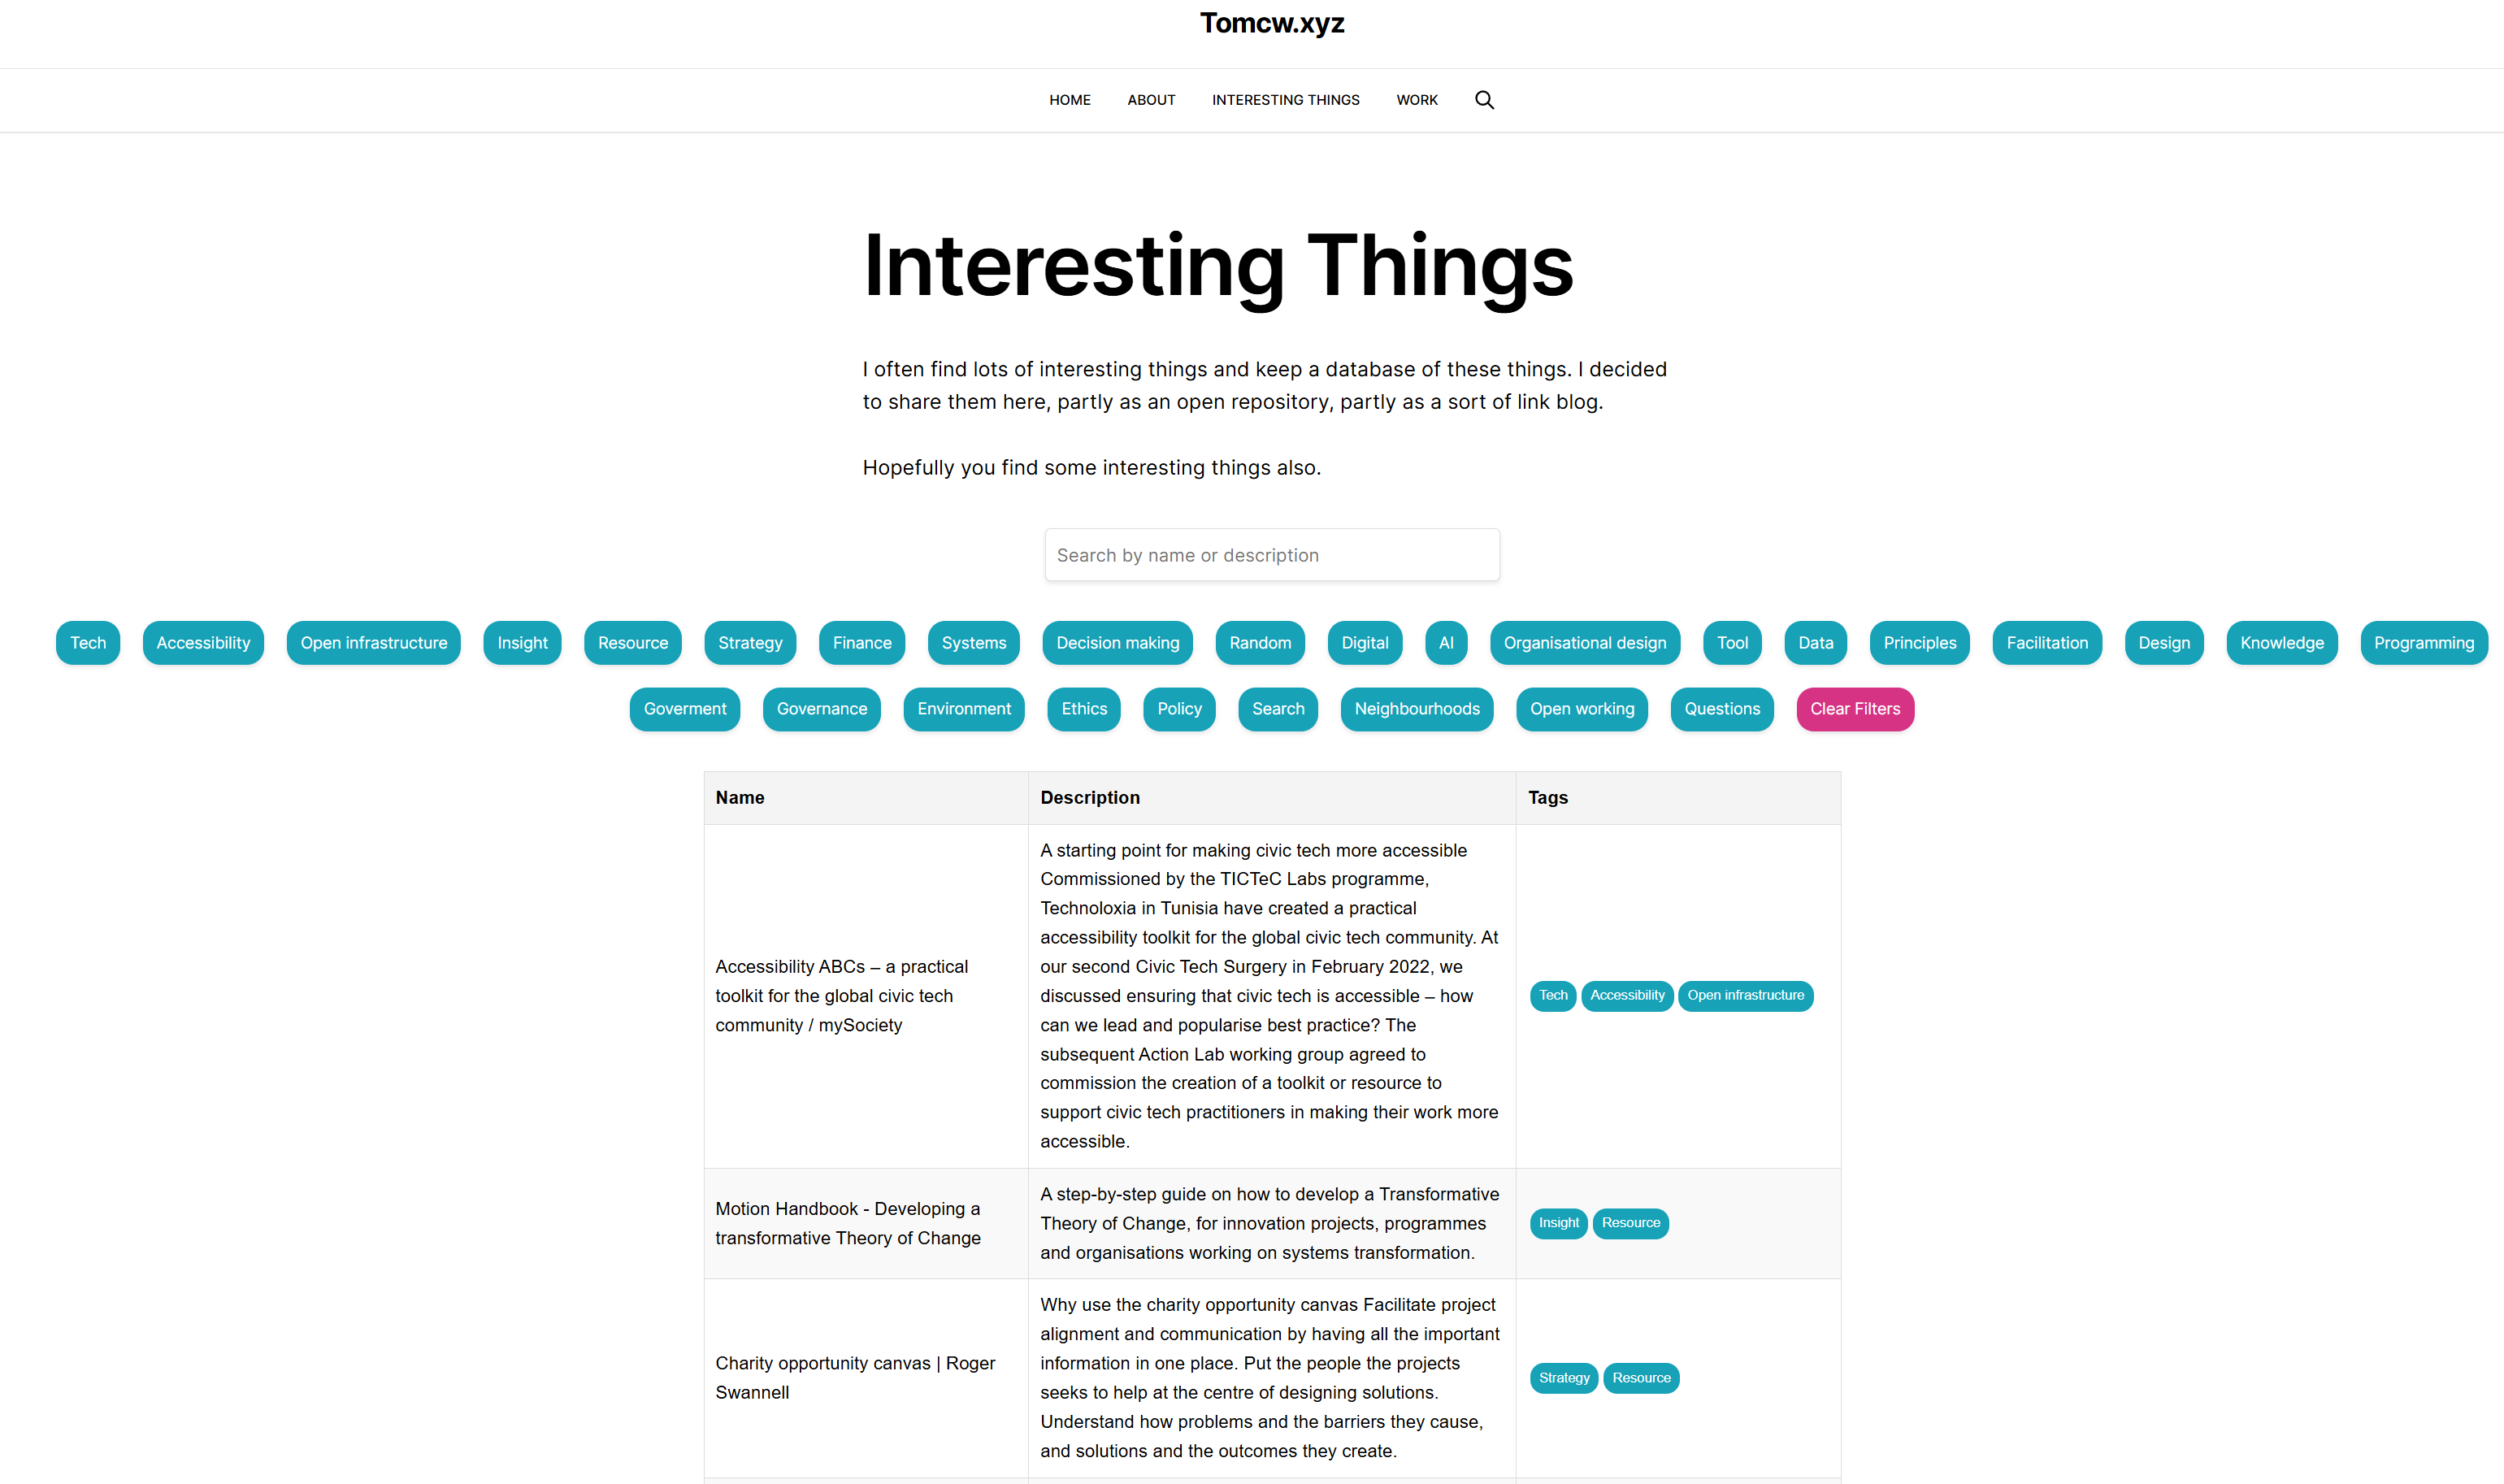Open the ABOUT navigation menu item

[1149, 99]
